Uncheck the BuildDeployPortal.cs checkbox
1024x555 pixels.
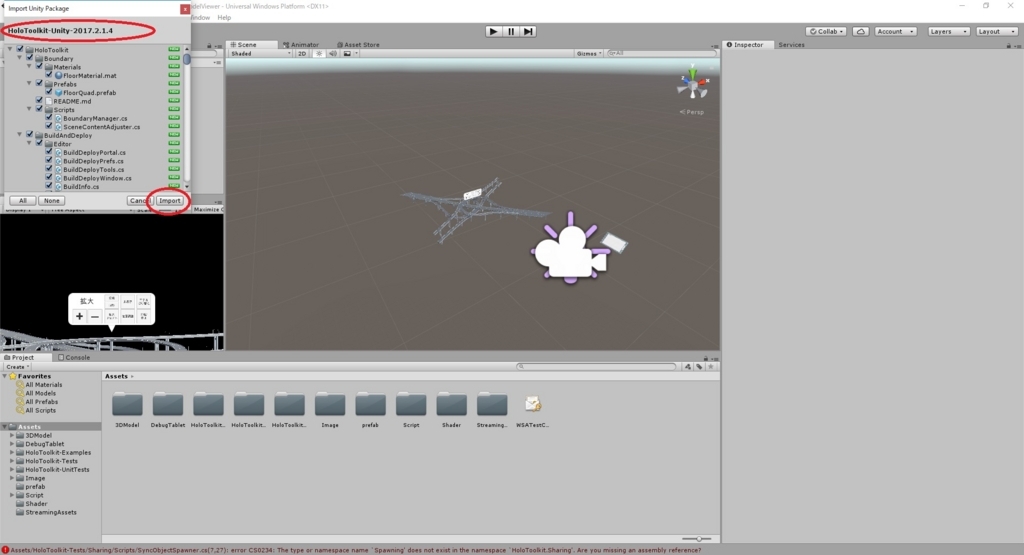(x=49, y=151)
